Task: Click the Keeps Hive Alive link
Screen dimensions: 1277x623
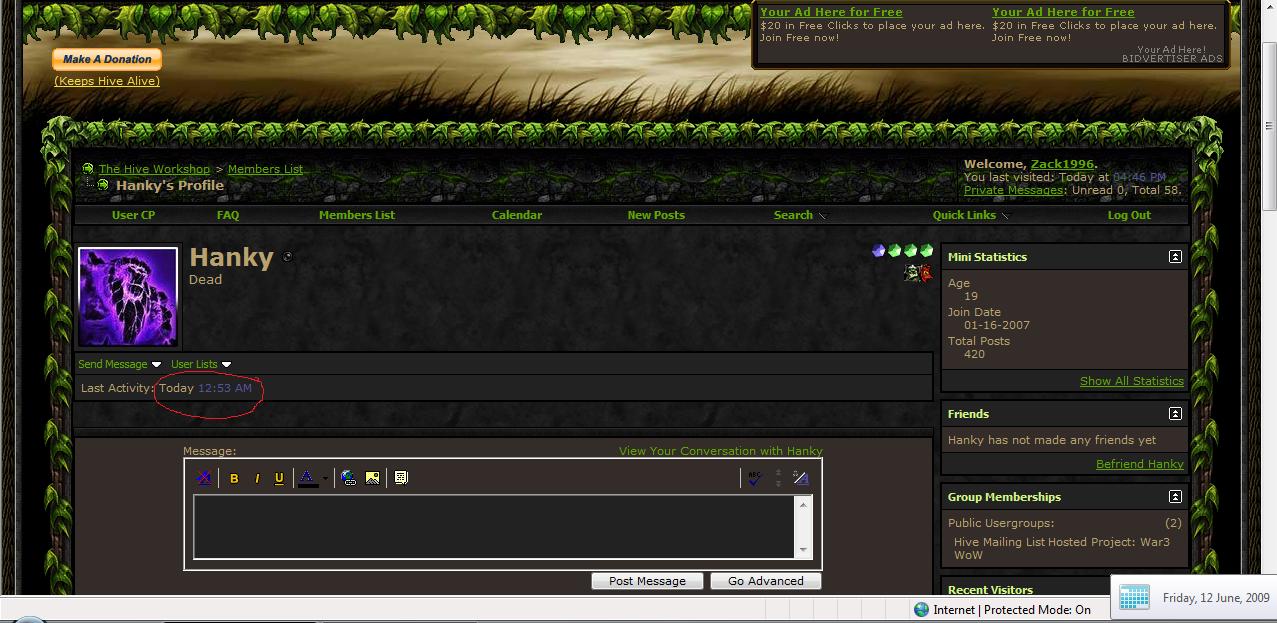Action: click(107, 81)
